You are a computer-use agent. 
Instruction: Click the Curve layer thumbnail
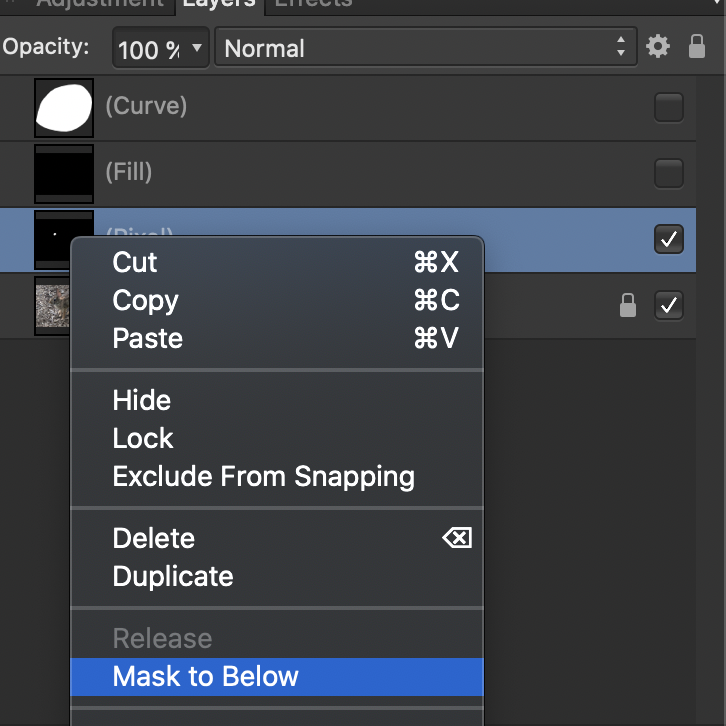[64, 108]
